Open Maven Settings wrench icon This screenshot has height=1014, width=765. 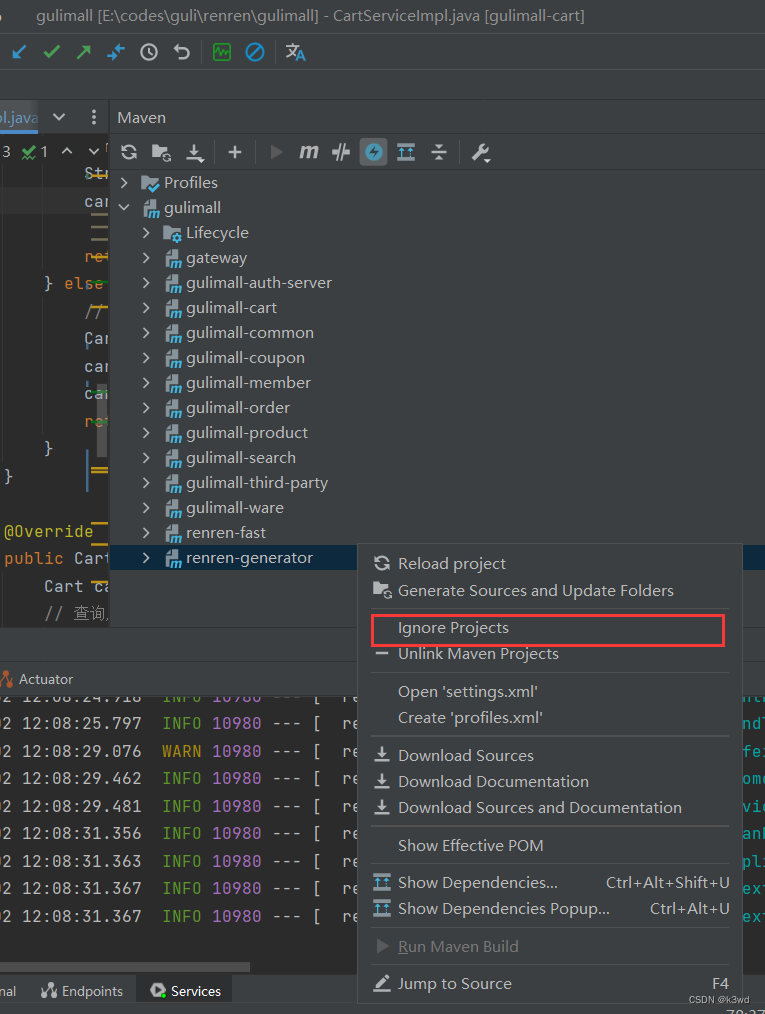pos(480,153)
